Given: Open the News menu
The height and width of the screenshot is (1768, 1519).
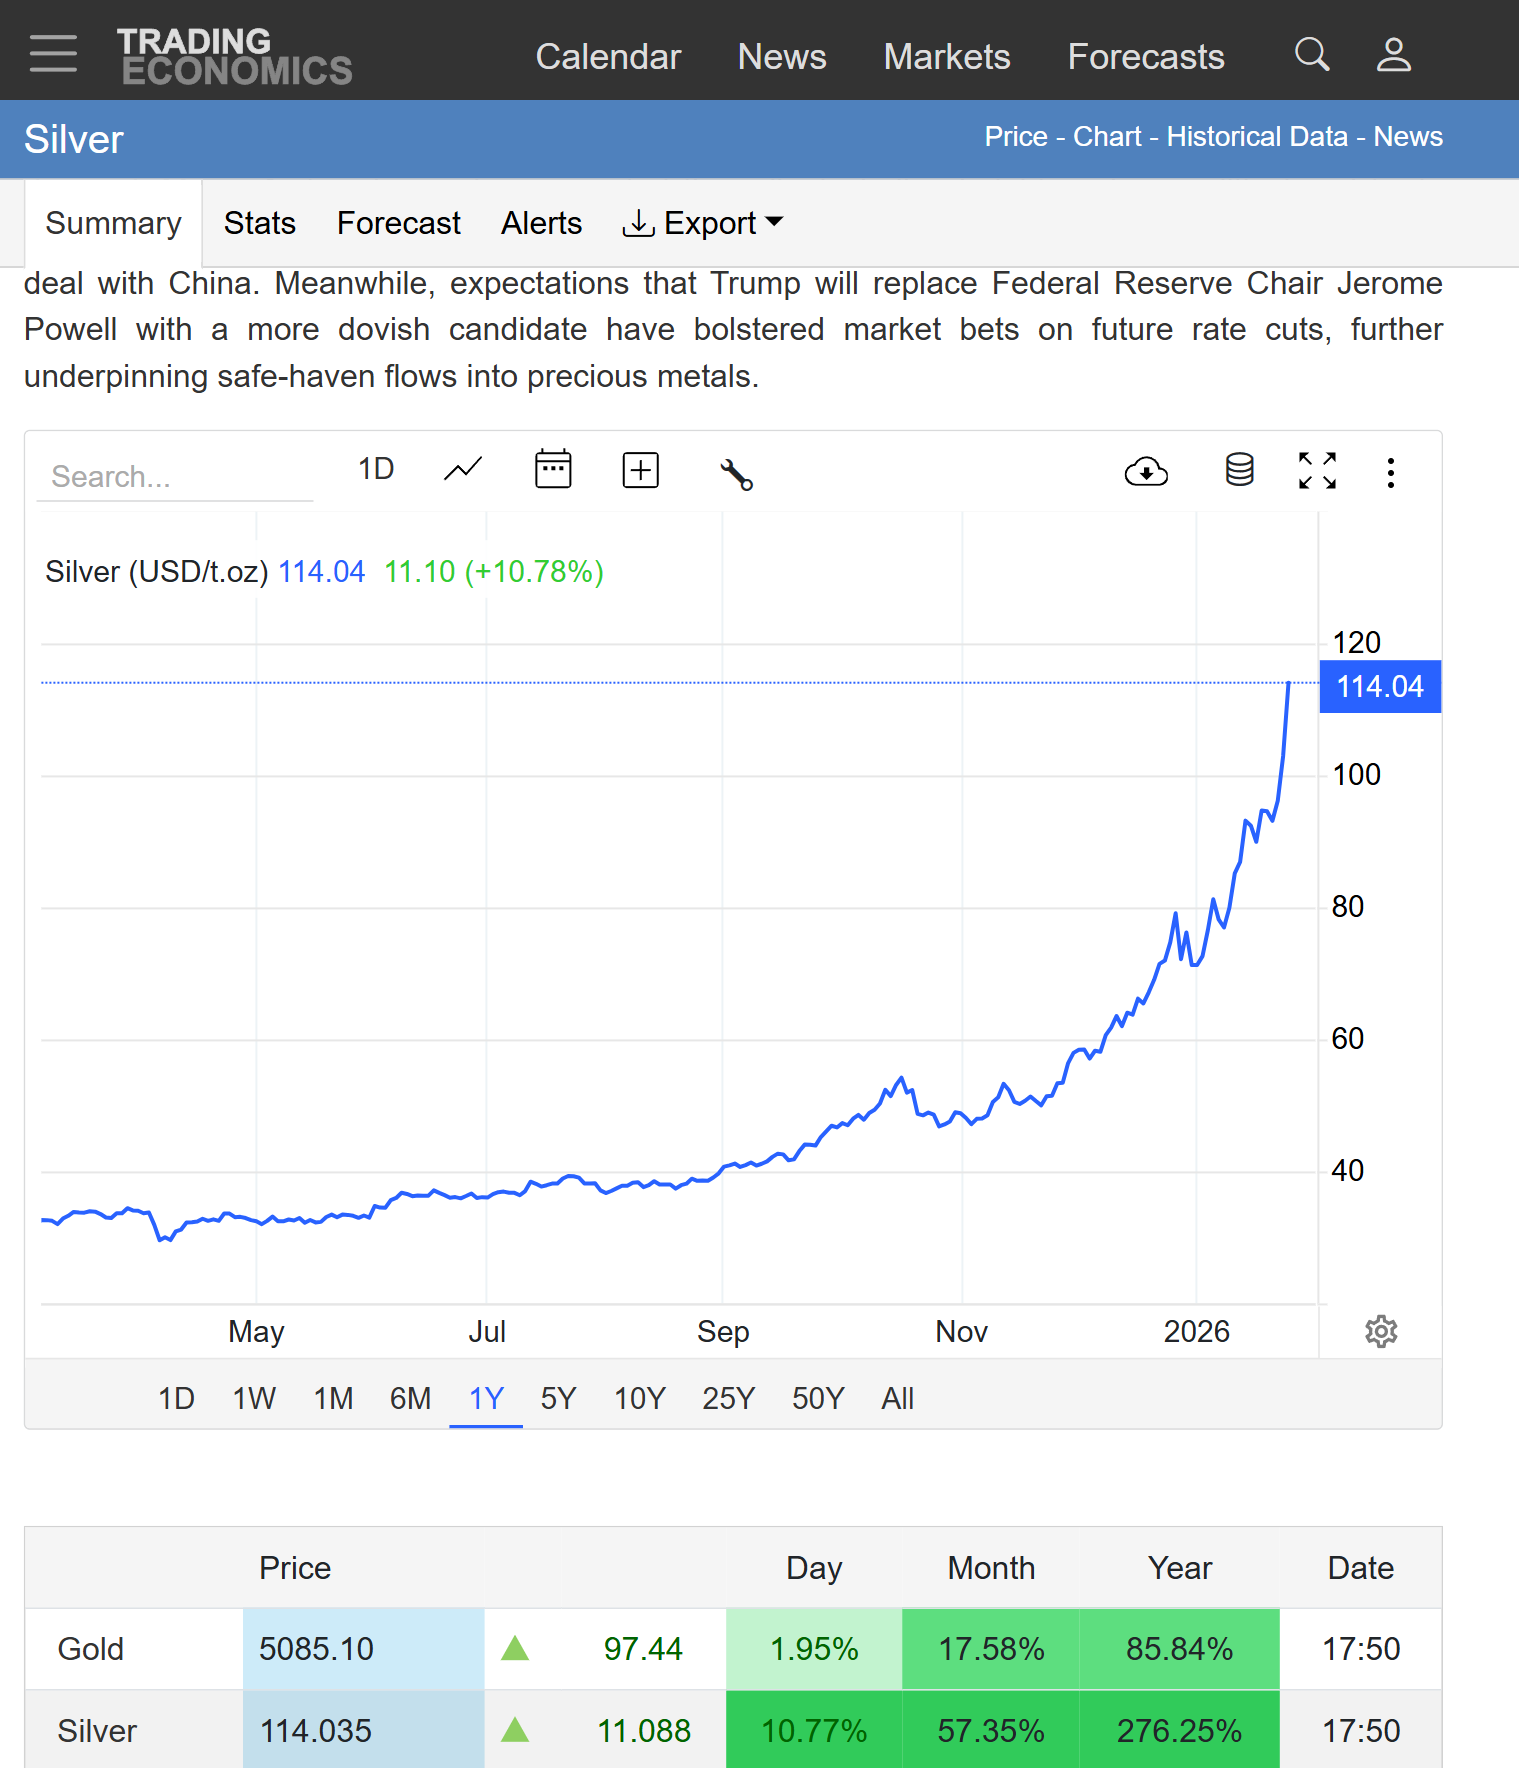Looking at the screenshot, I should tap(782, 57).
